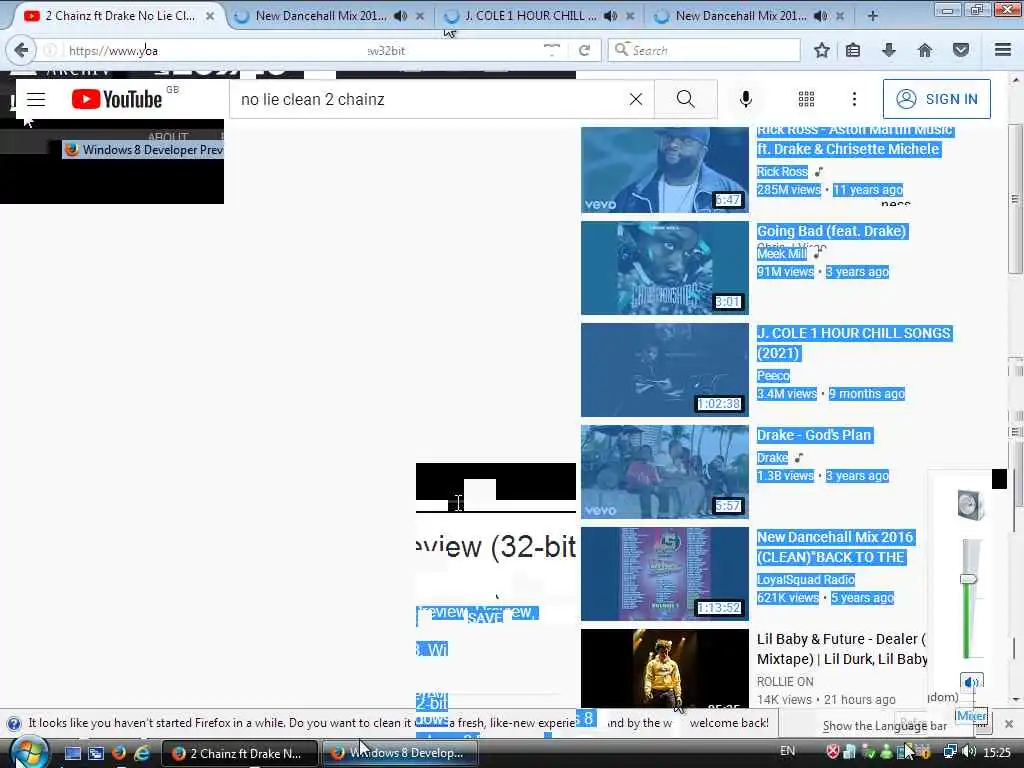The width and height of the screenshot is (1024, 768).
Task: Select the New Dancehall Mix tab beside 2 Chainz tab
Action: [320, 16]
